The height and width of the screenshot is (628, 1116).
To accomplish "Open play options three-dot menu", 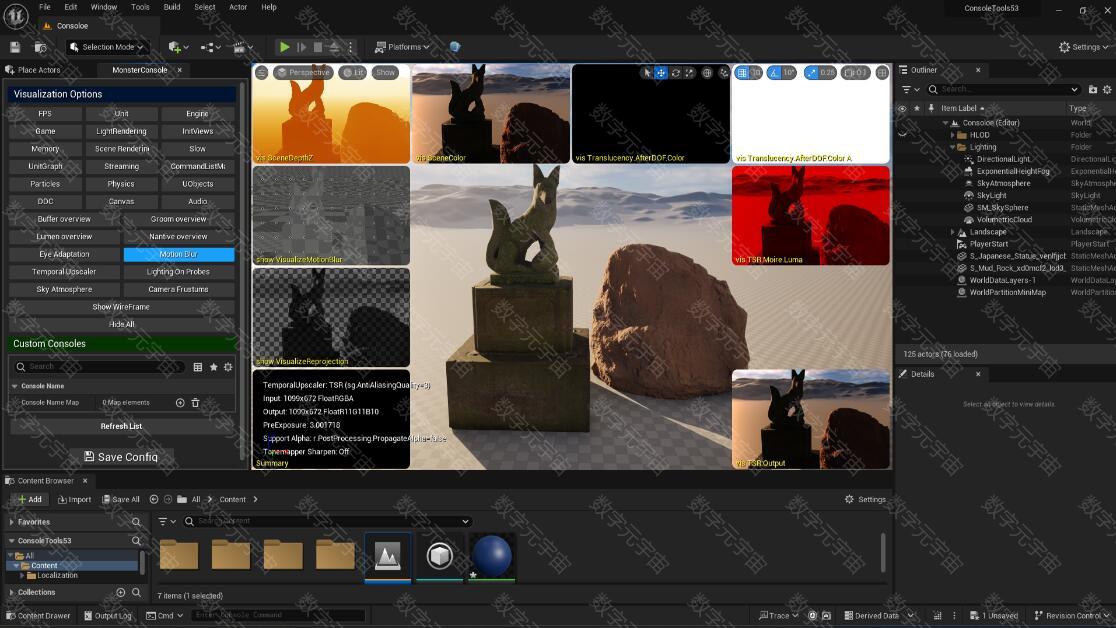I will coord(350,47).
